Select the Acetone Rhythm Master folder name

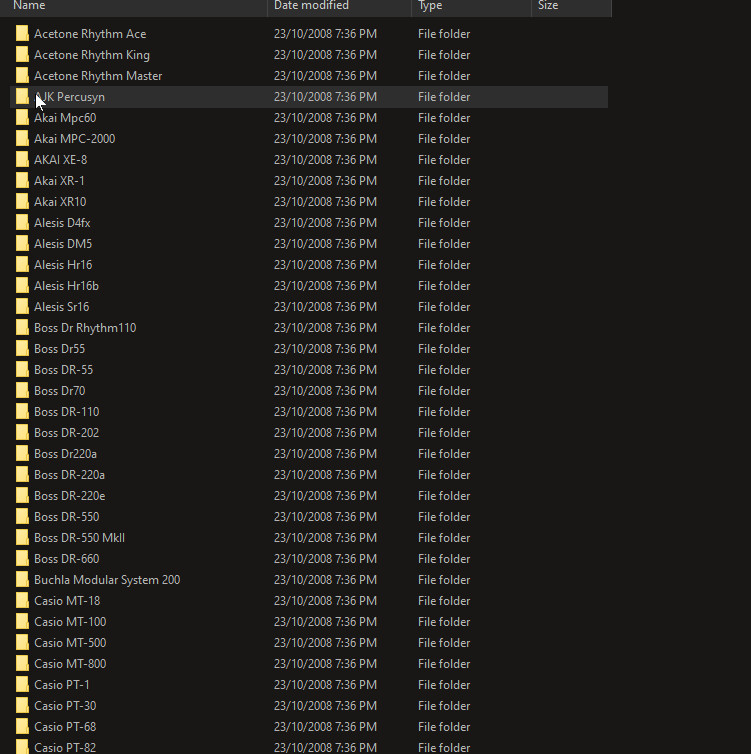coord(98,75)
